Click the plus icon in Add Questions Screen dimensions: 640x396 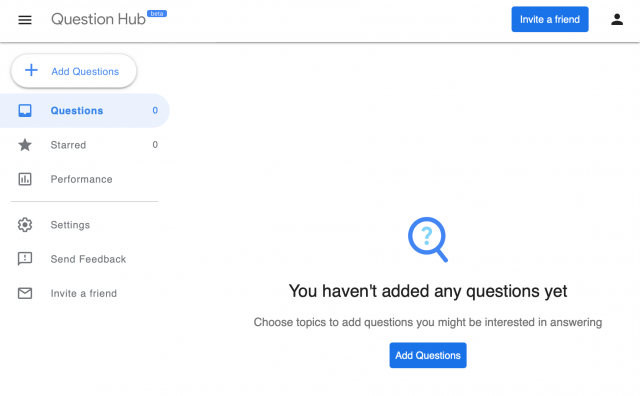point(31,71)
